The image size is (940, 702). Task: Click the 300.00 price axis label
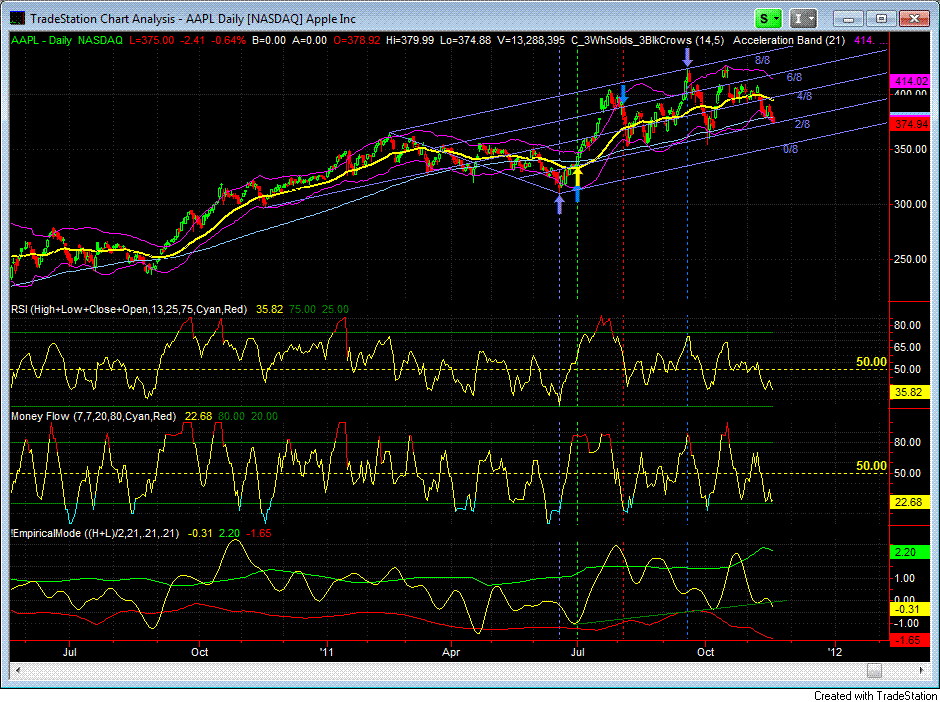pyautogui.click(x=910, y=204)
